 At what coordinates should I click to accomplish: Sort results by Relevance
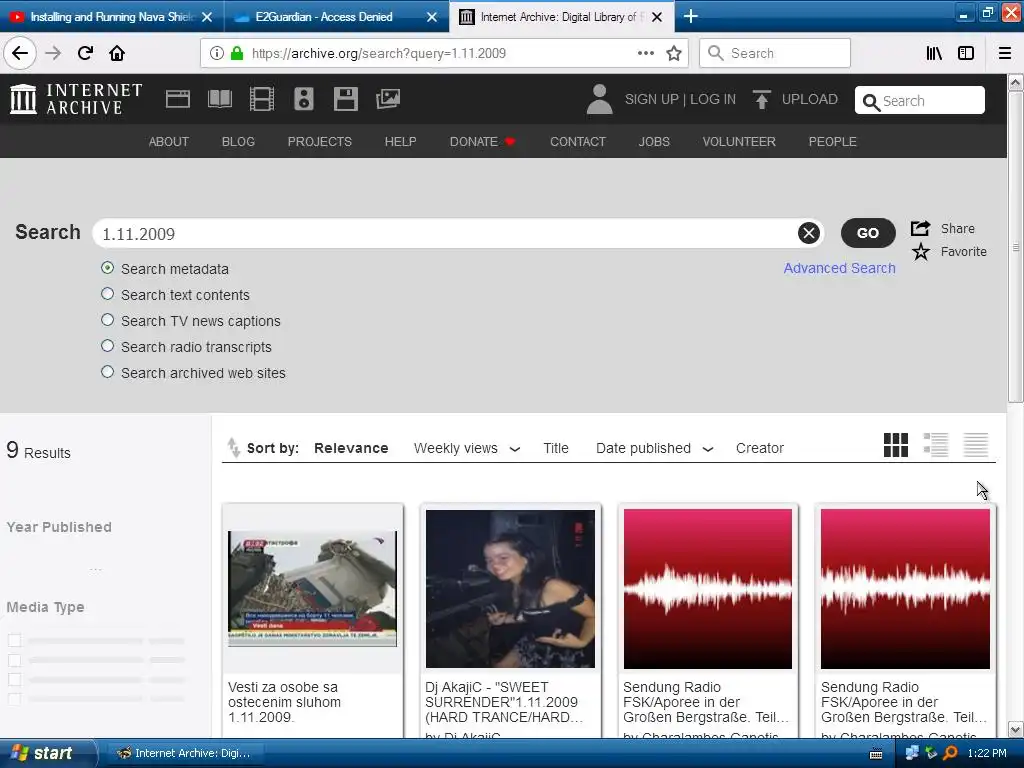coord(351,448)
